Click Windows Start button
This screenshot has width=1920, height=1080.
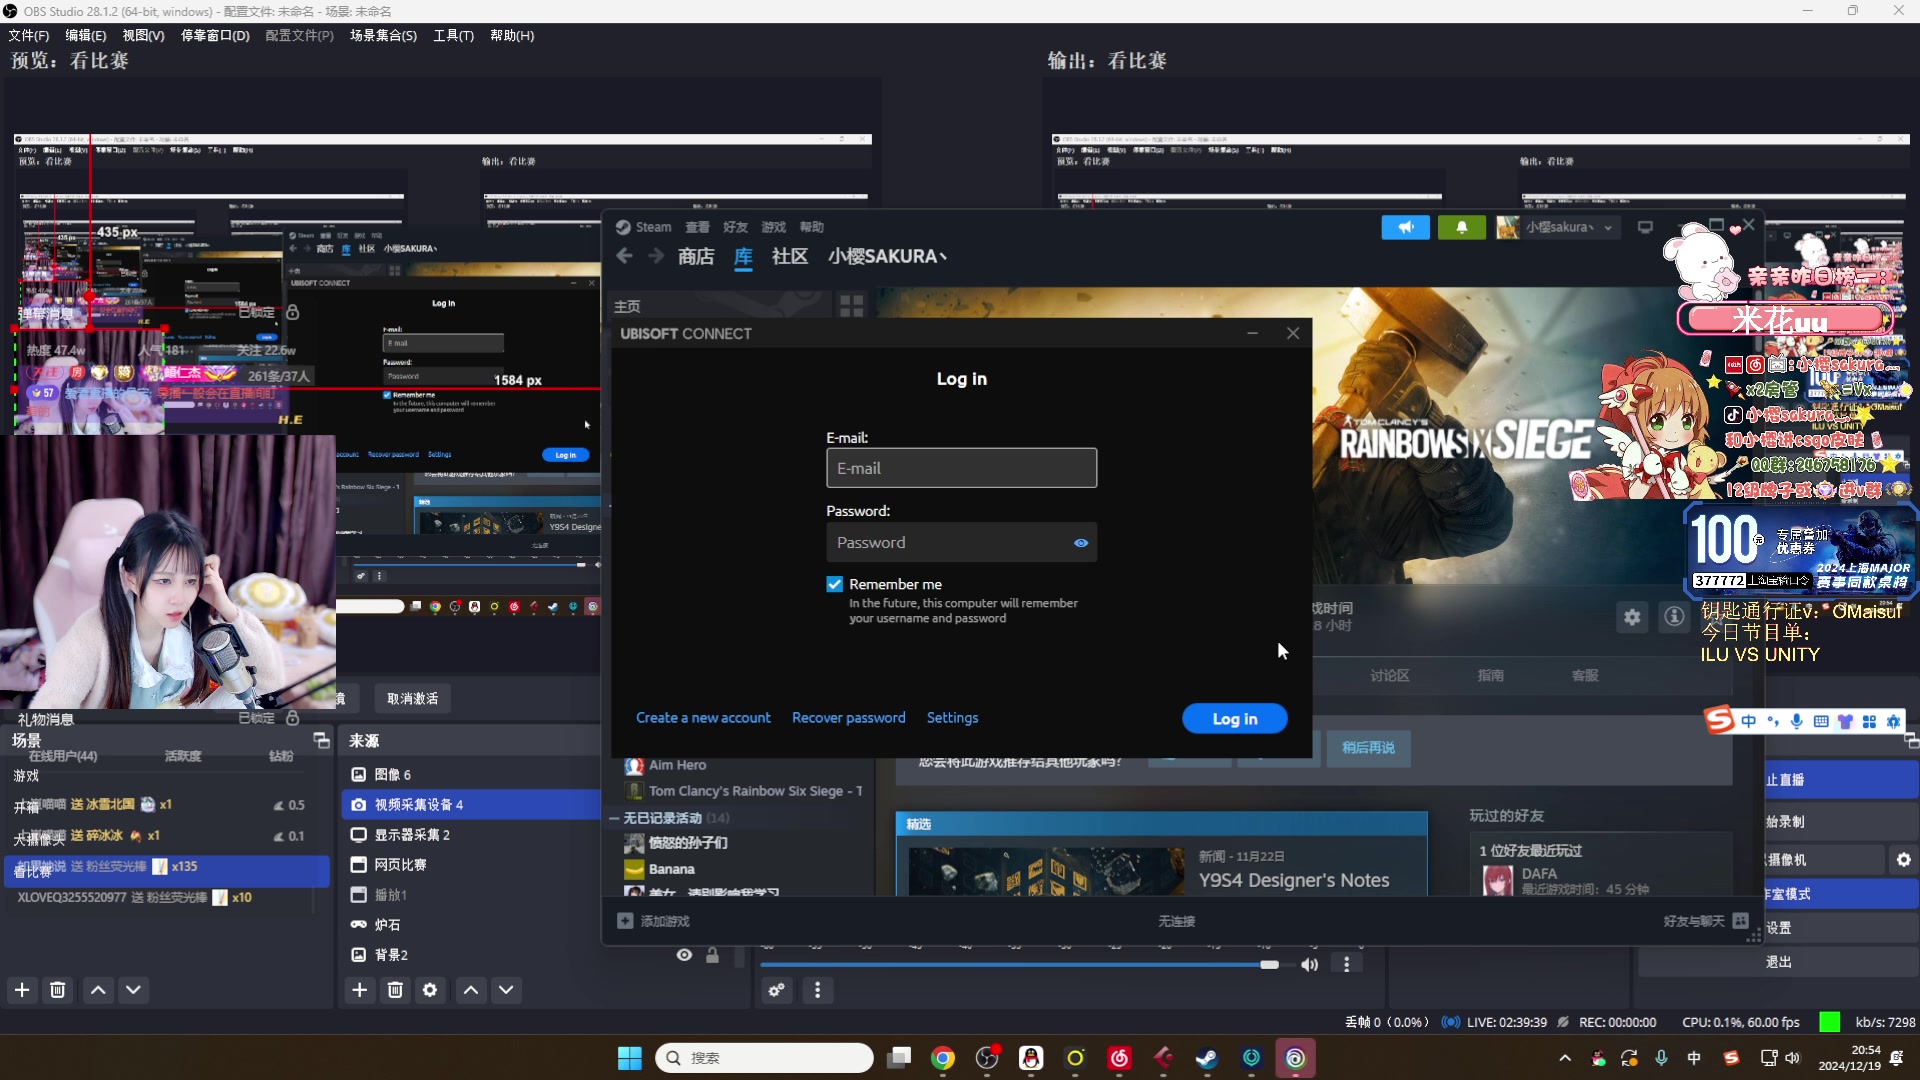click(630, 1058)
